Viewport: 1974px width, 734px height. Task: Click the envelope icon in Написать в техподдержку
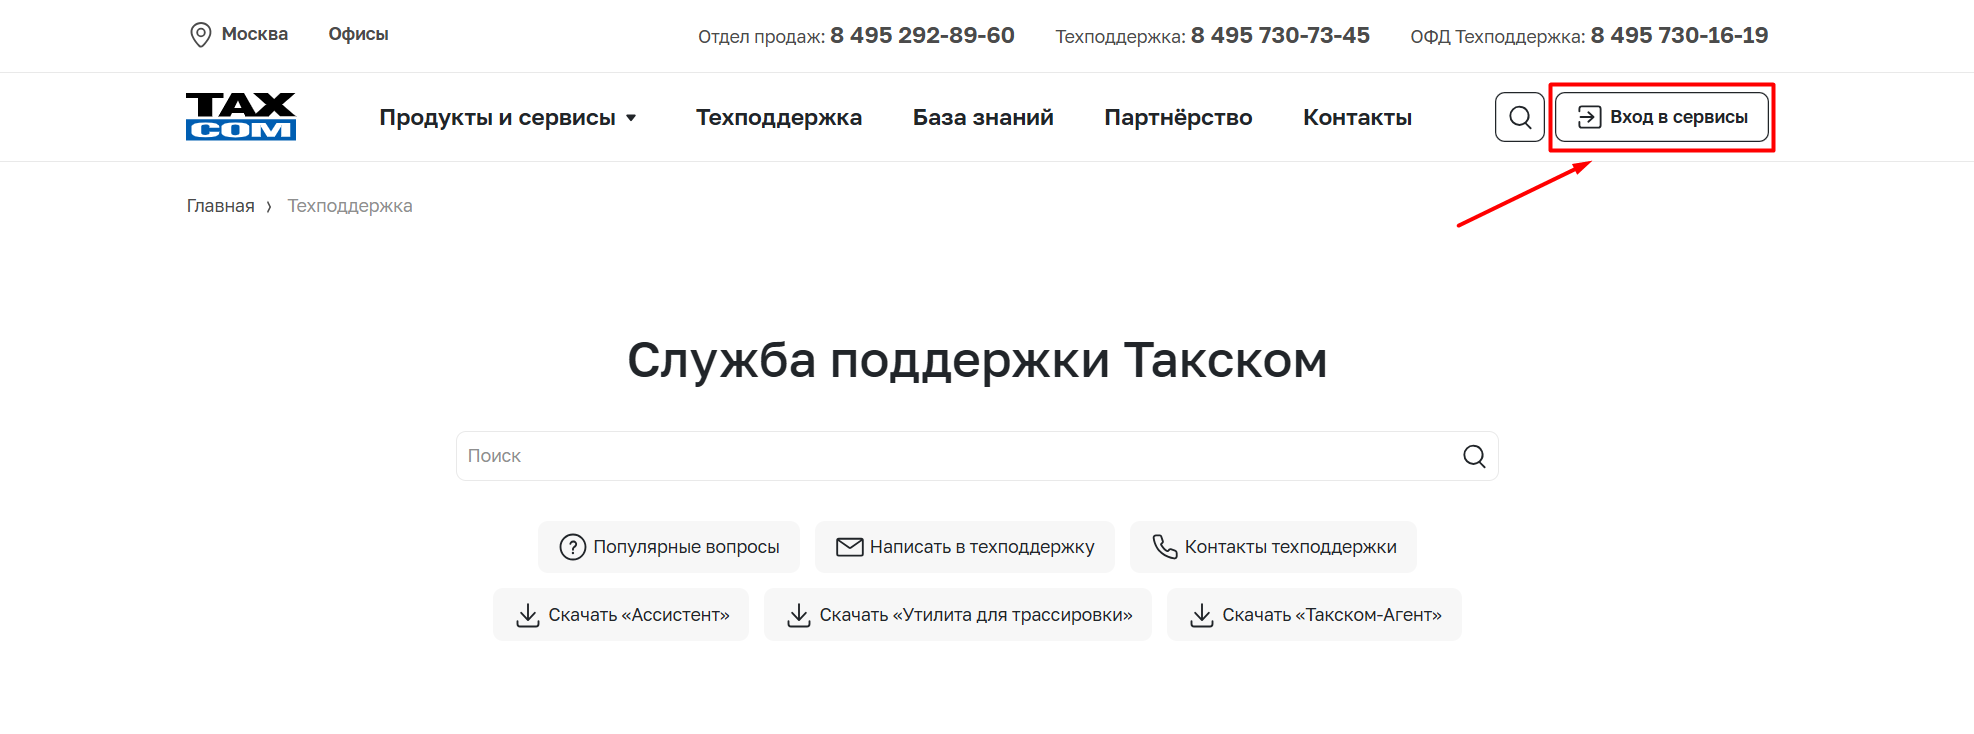850,547
